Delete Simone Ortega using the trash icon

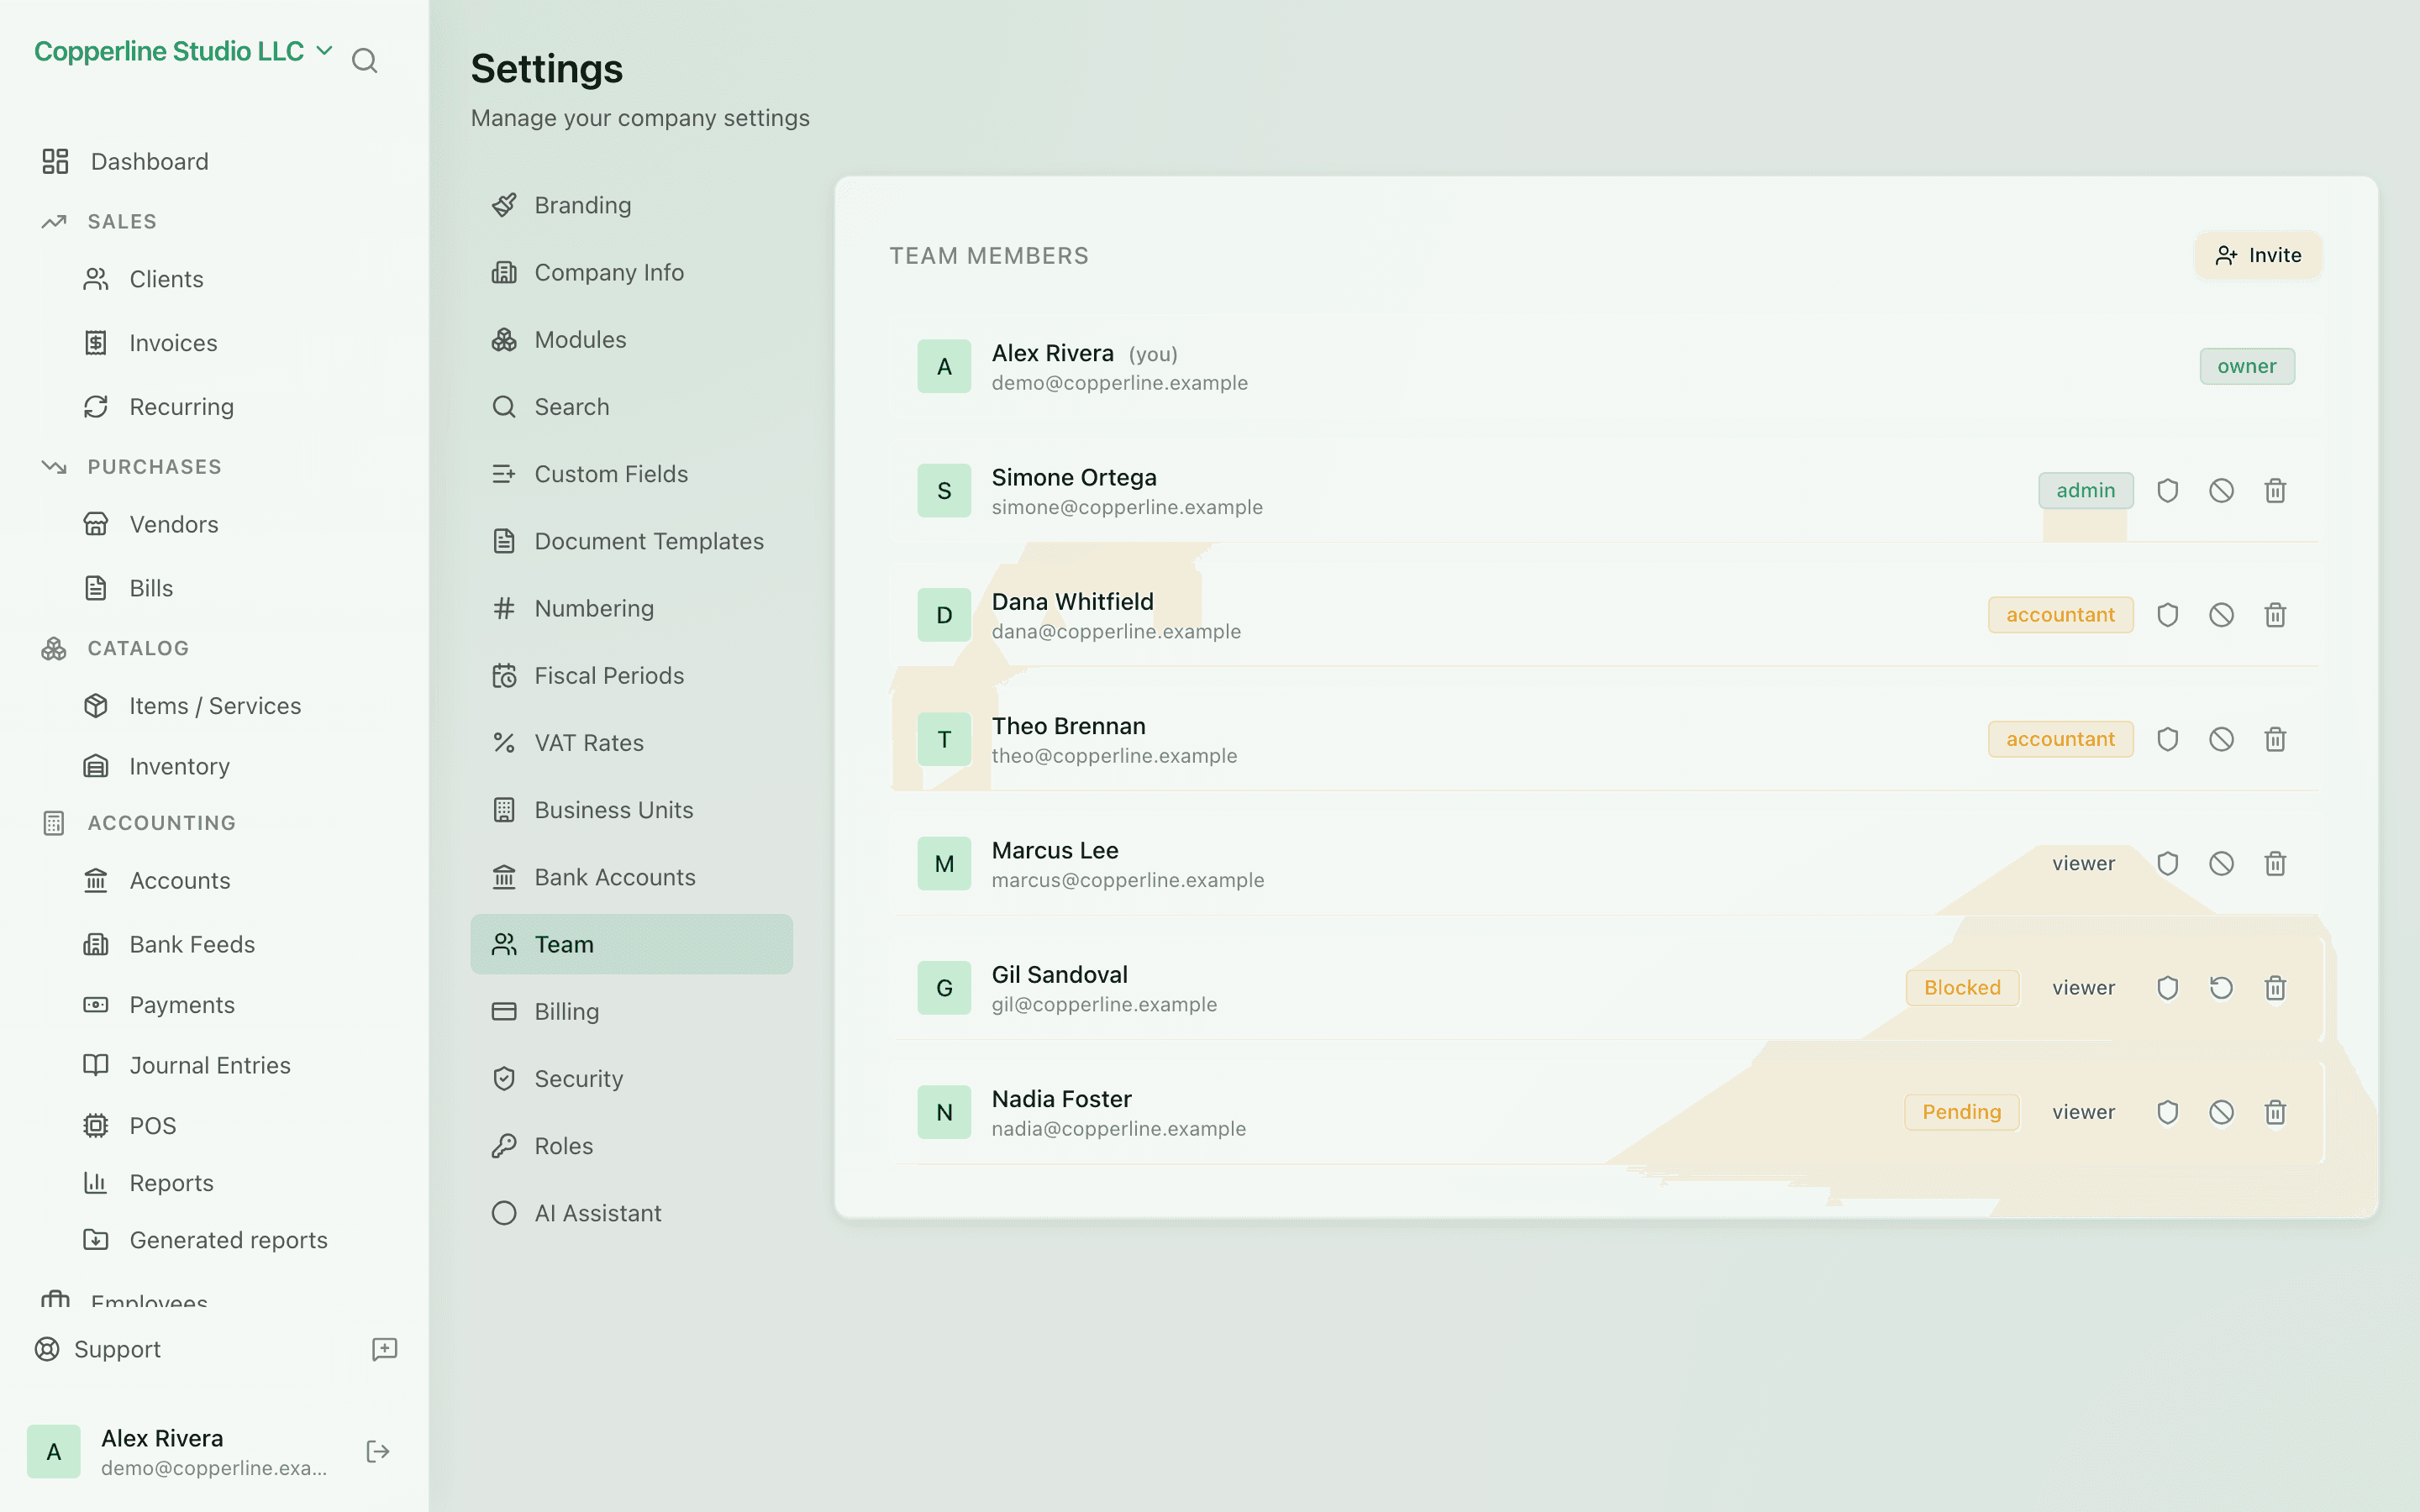tap(2275, 491)
